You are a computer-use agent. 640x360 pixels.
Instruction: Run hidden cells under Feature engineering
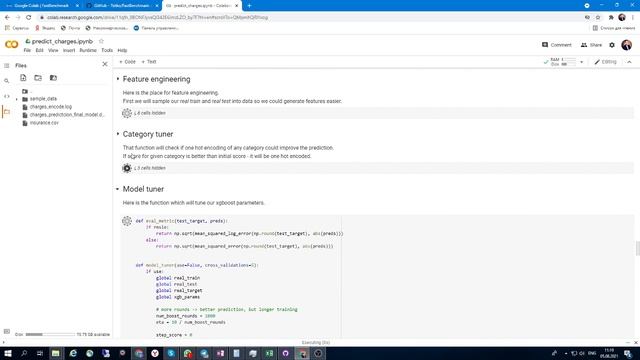(x=127, y=113)
